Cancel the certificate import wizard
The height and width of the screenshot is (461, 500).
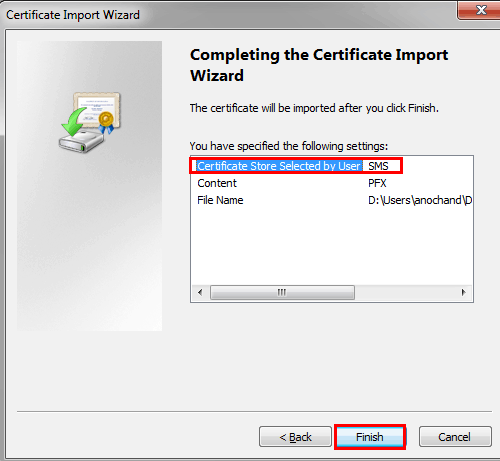point(455,437)
